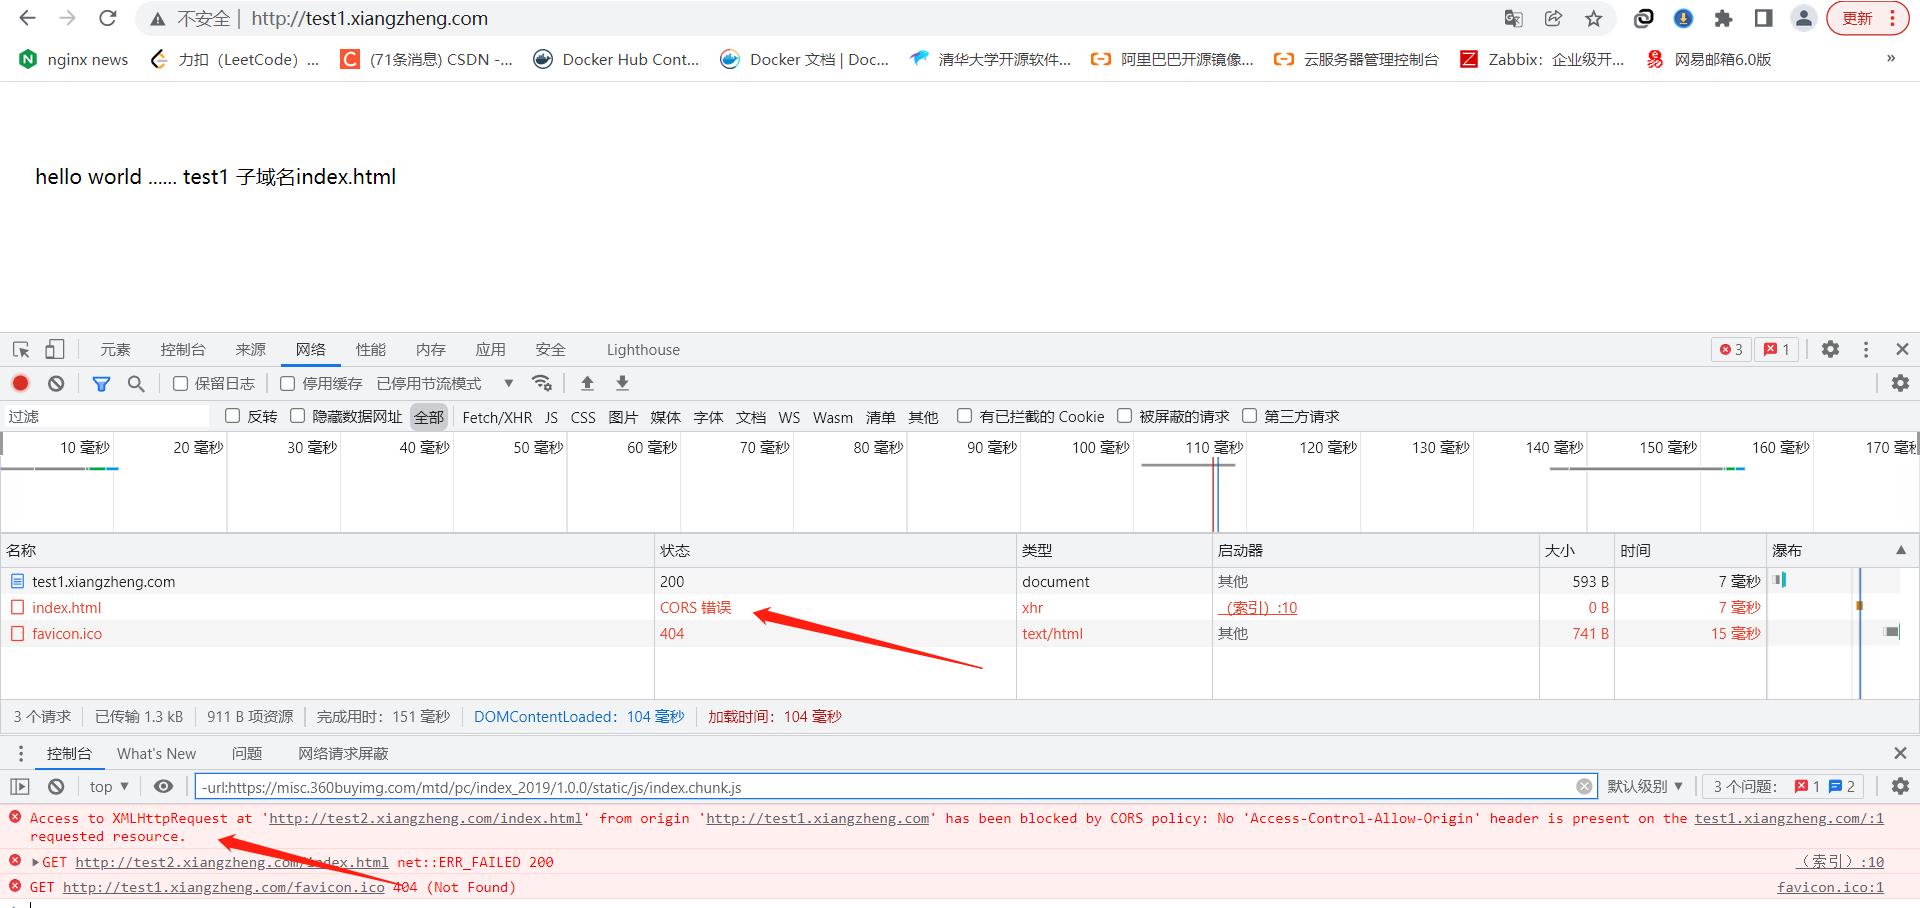This screenshot has width=1920, height=908.
Task: Tick the 第三方请求 checkbox
Action: 1249,416
